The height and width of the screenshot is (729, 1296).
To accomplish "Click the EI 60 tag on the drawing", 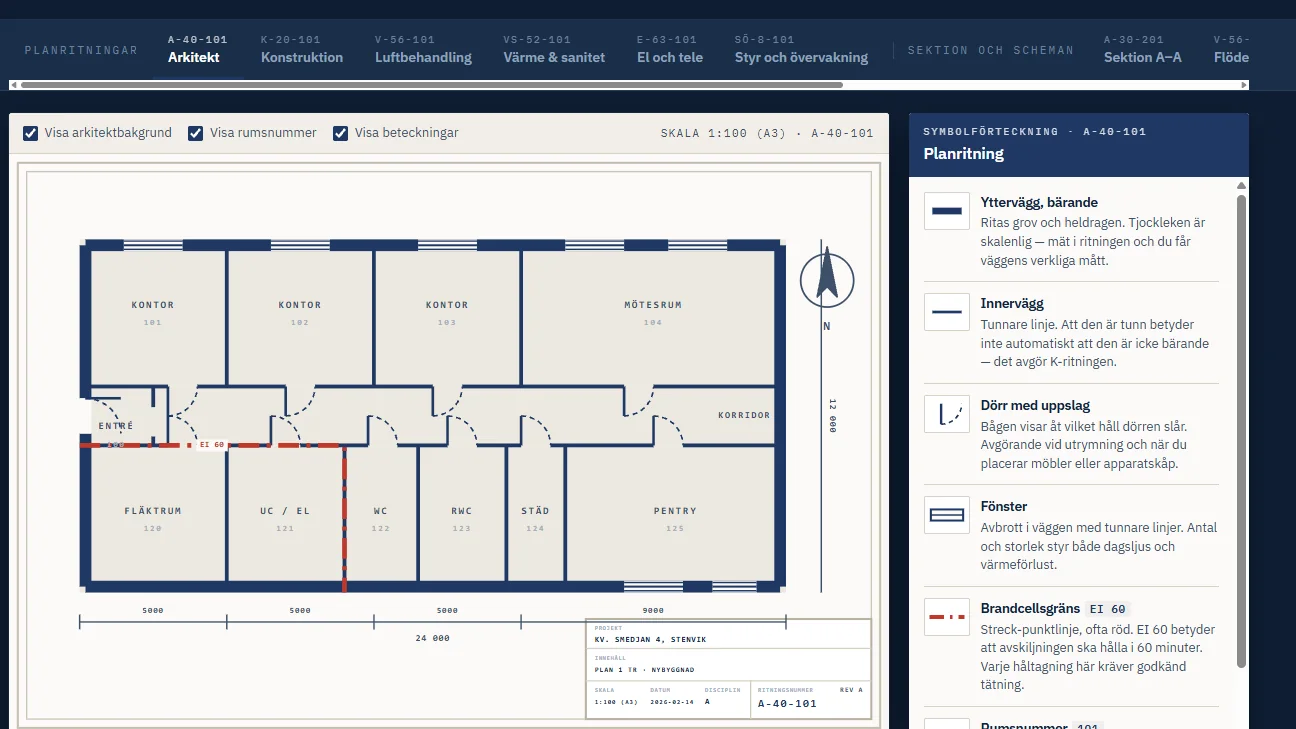I will coord(212,445).
